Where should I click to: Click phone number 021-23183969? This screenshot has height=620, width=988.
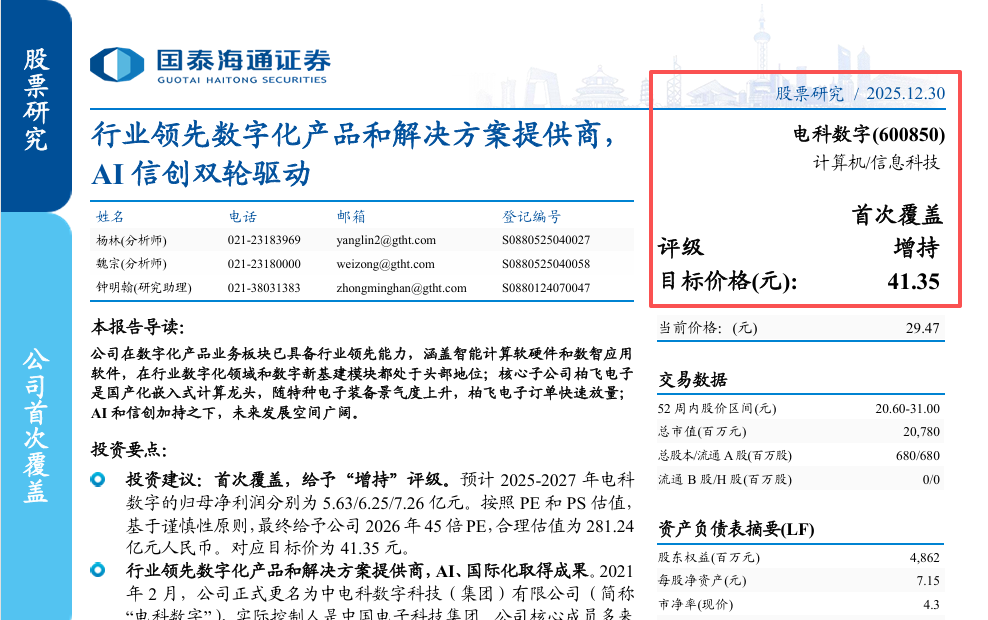[264, 240]
